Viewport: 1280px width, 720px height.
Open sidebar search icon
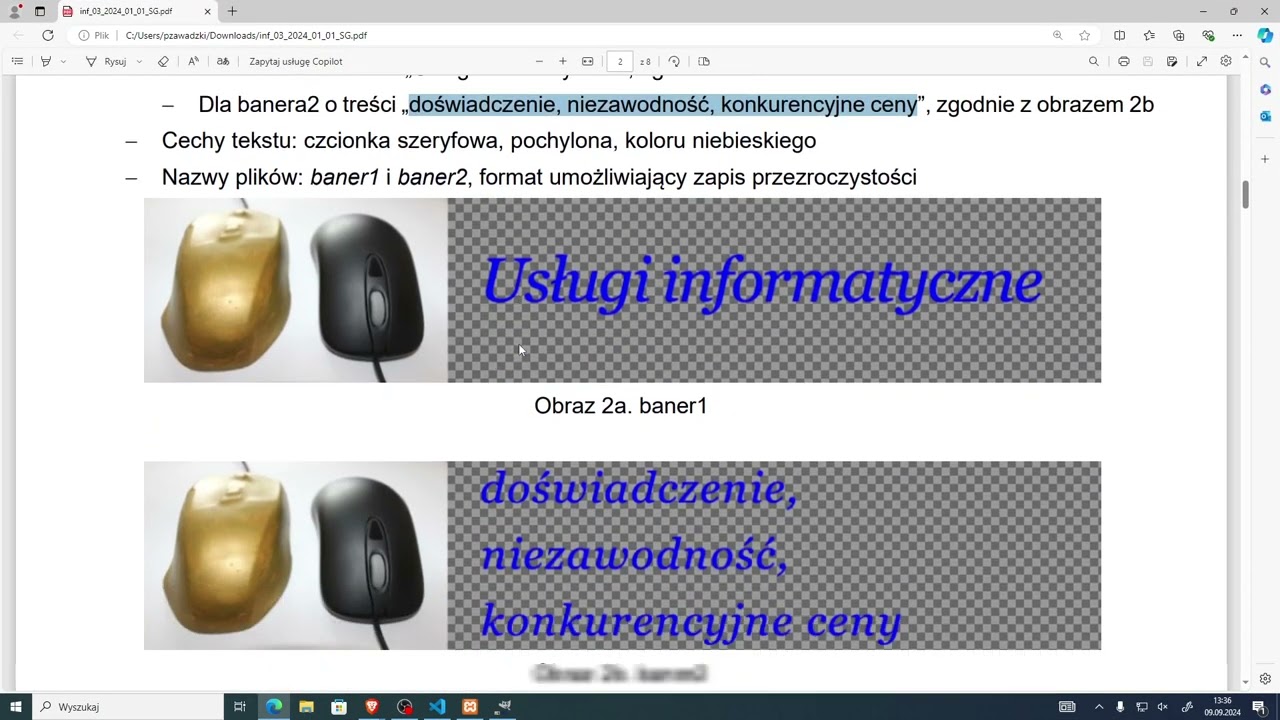[x=1265, y=63]
